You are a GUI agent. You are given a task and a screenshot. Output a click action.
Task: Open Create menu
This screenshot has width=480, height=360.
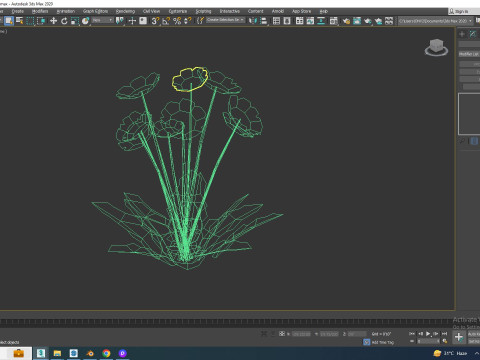click(x=18, y=11)
